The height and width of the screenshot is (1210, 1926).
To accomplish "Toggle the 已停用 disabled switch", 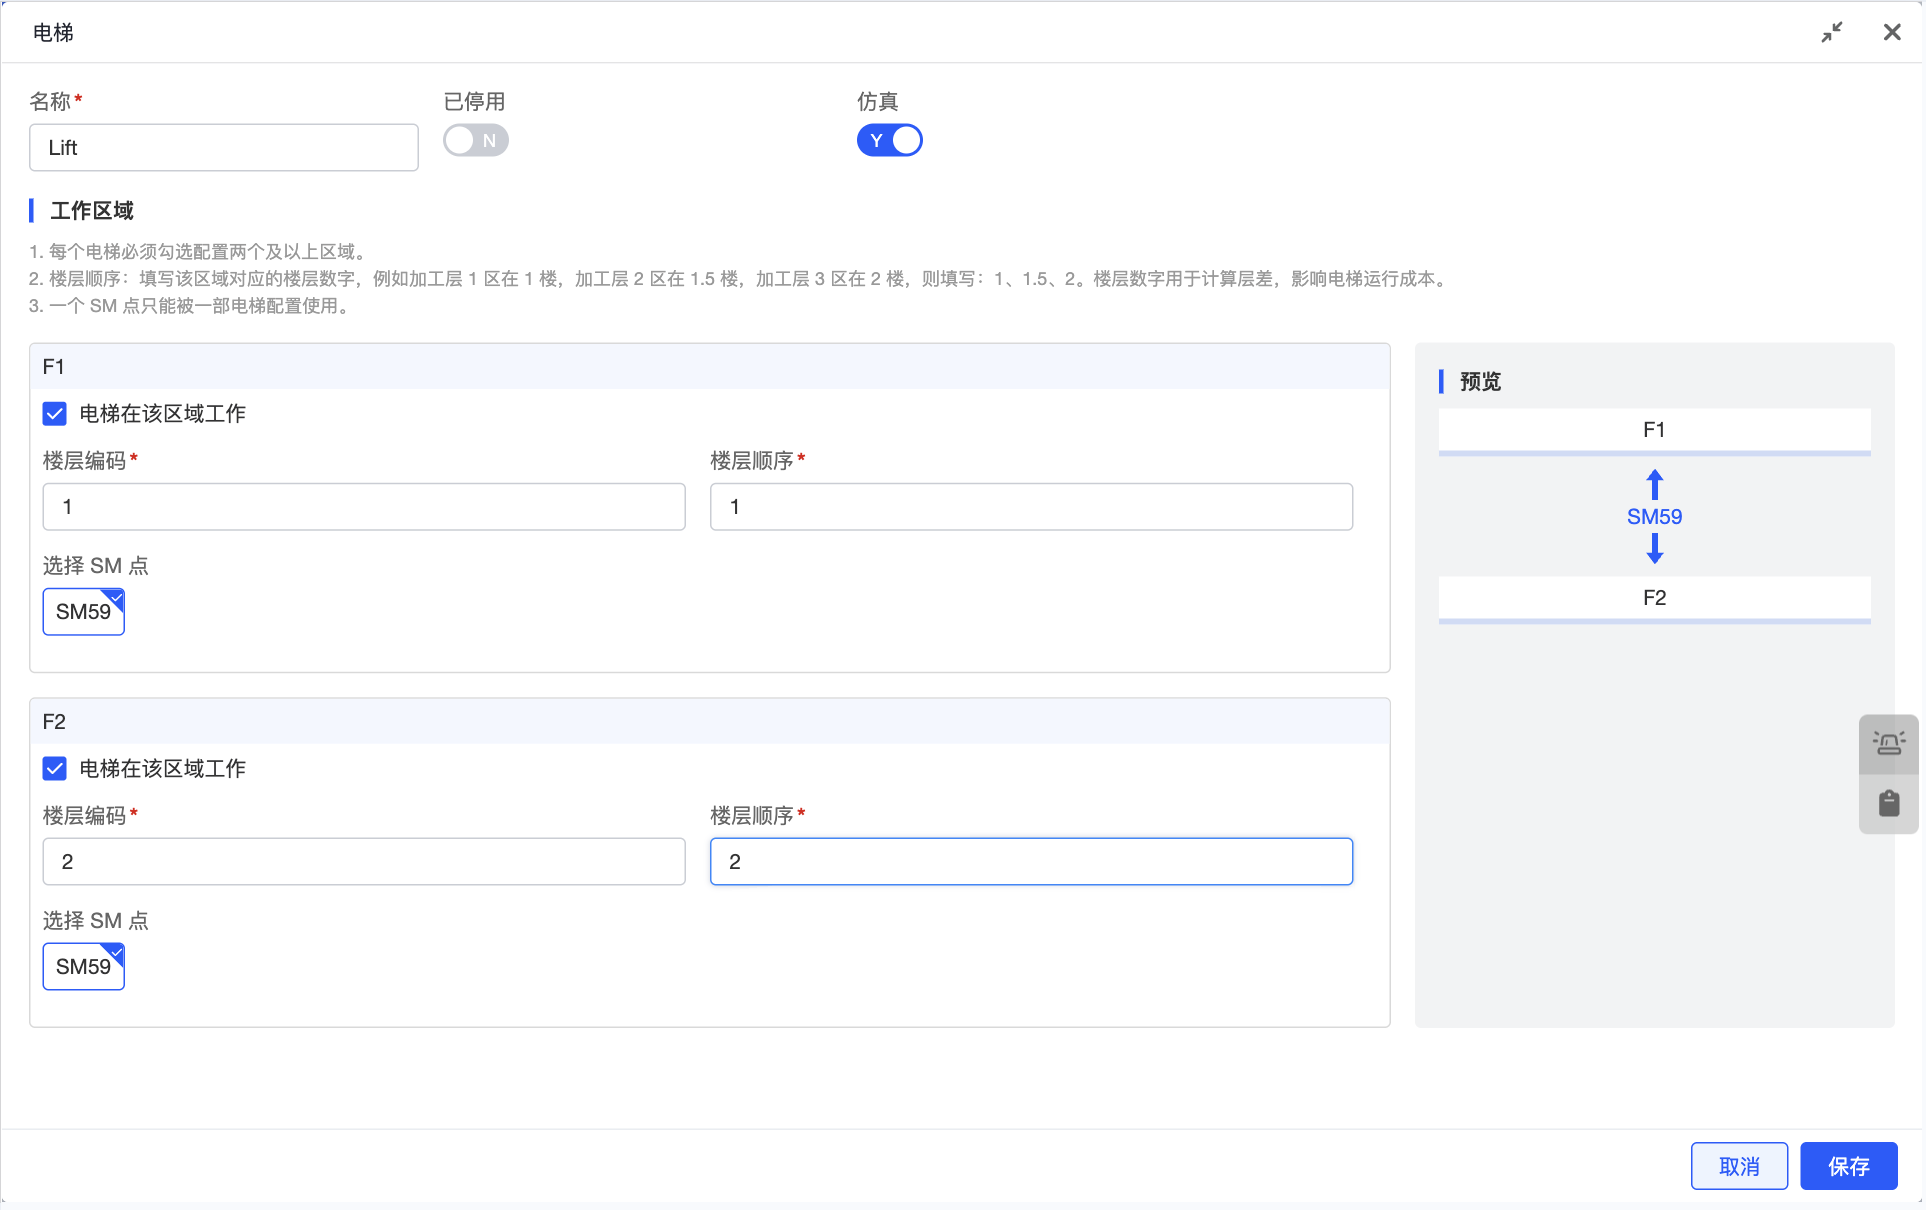I will (x=476, y=141).
